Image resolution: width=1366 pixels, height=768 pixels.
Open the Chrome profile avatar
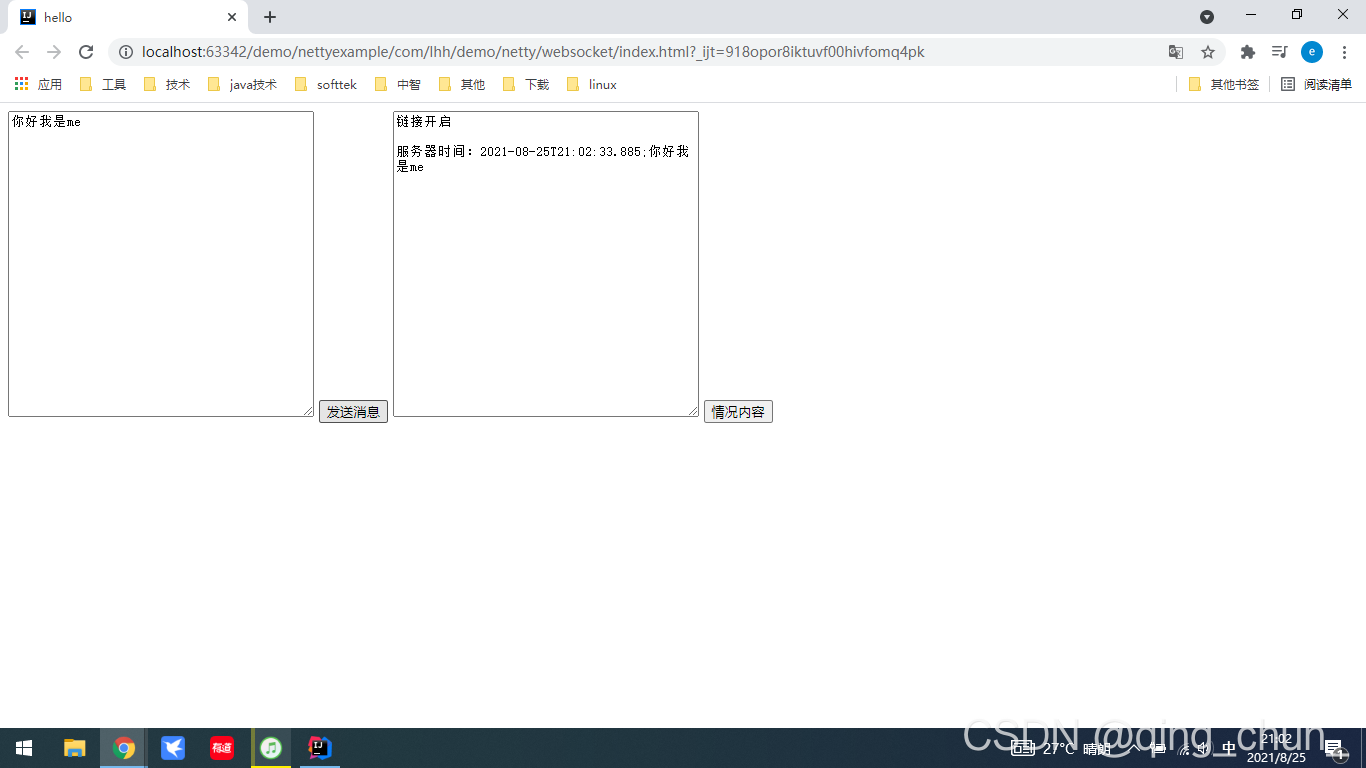(1312, 52)
